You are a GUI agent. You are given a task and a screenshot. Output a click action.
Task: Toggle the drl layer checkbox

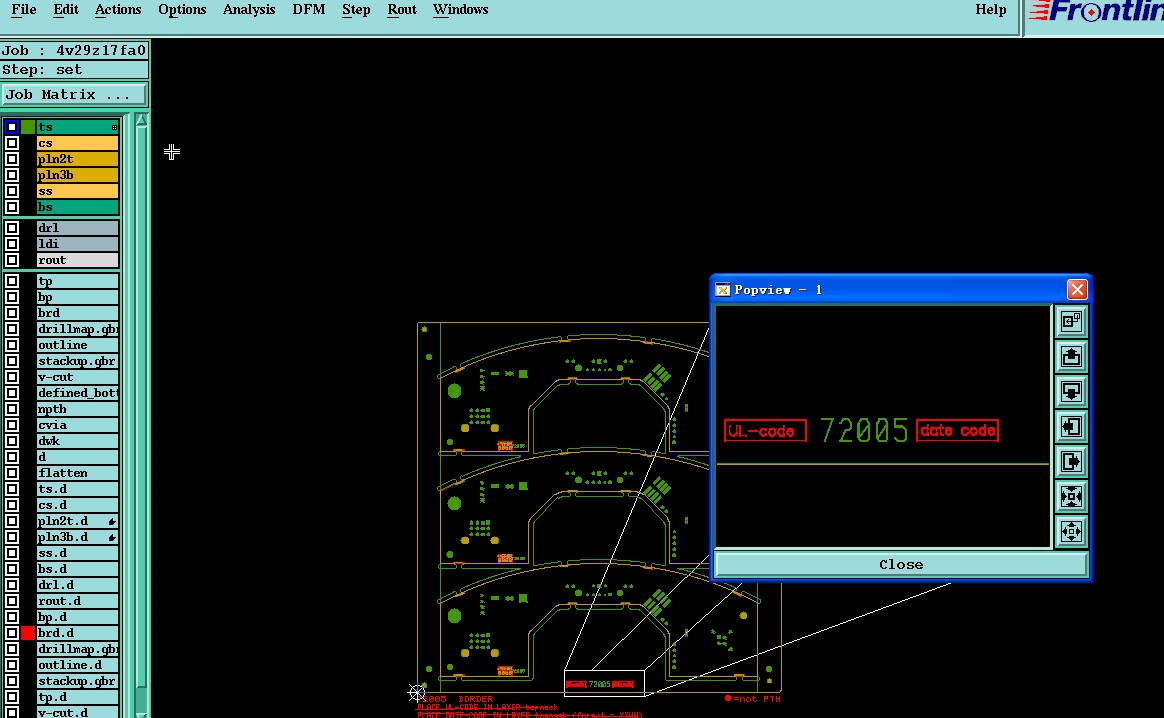(12, 228)
